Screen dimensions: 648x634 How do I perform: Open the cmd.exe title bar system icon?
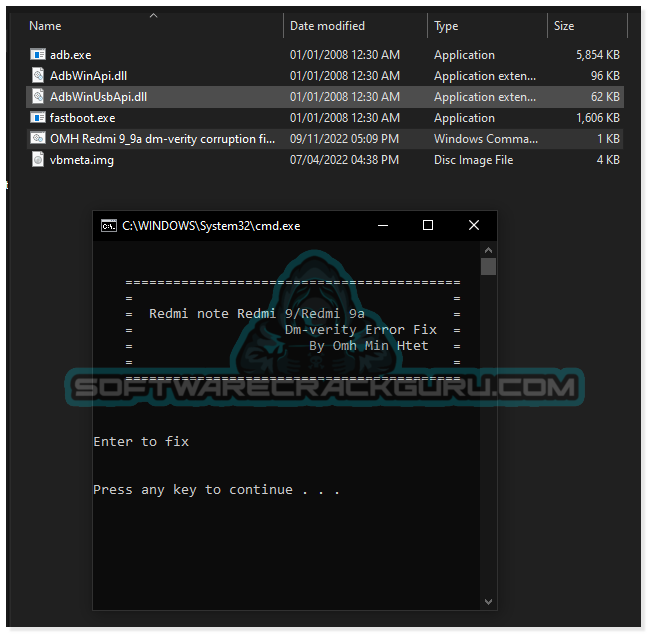click(x=109, y=226)
